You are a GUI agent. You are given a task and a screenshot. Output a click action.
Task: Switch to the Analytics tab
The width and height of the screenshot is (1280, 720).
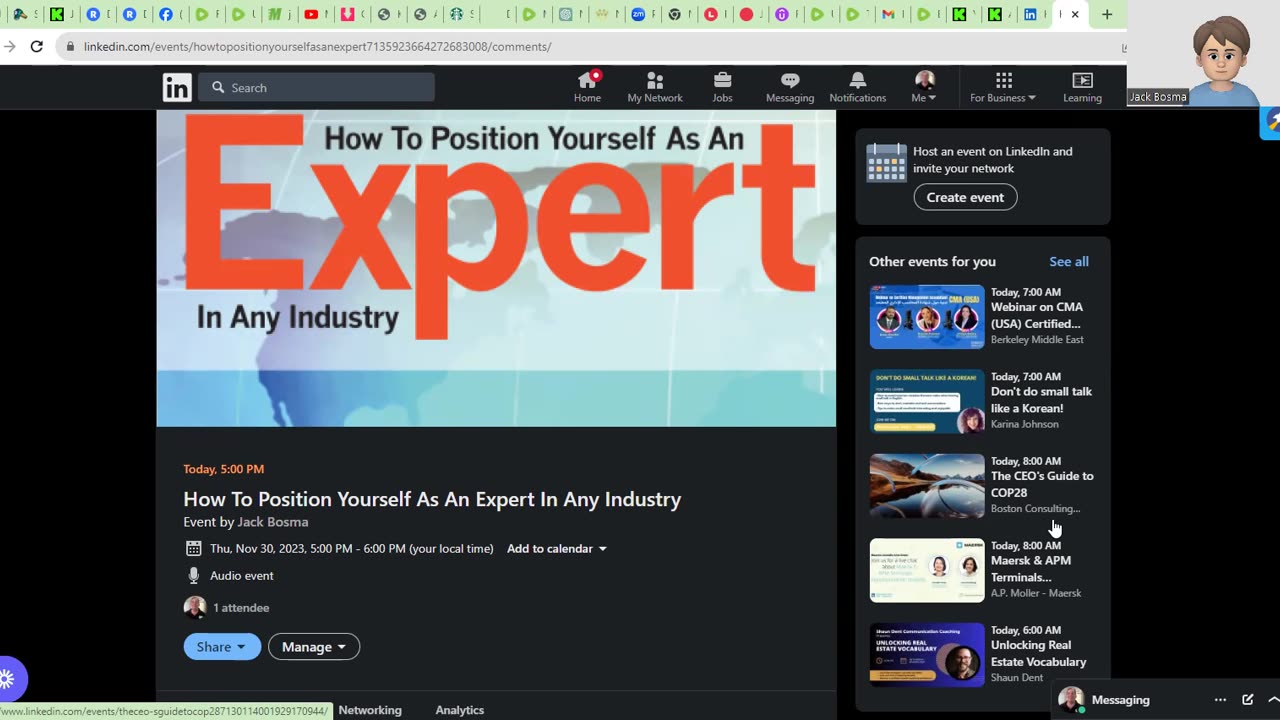click(x=460, y=710)
